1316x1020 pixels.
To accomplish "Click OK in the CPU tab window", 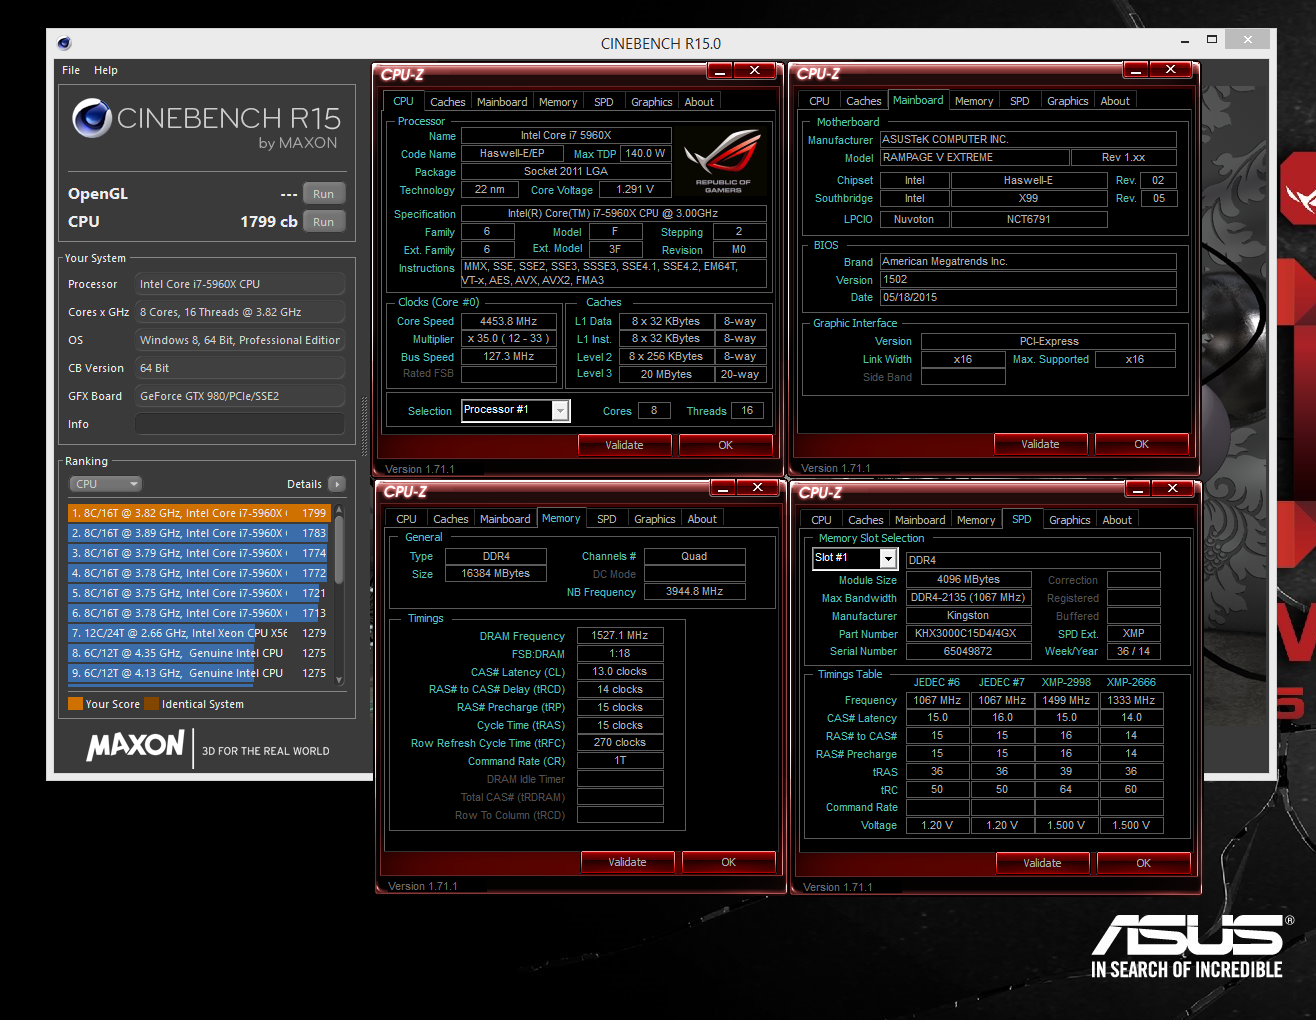I will click(x=726, y=445).
